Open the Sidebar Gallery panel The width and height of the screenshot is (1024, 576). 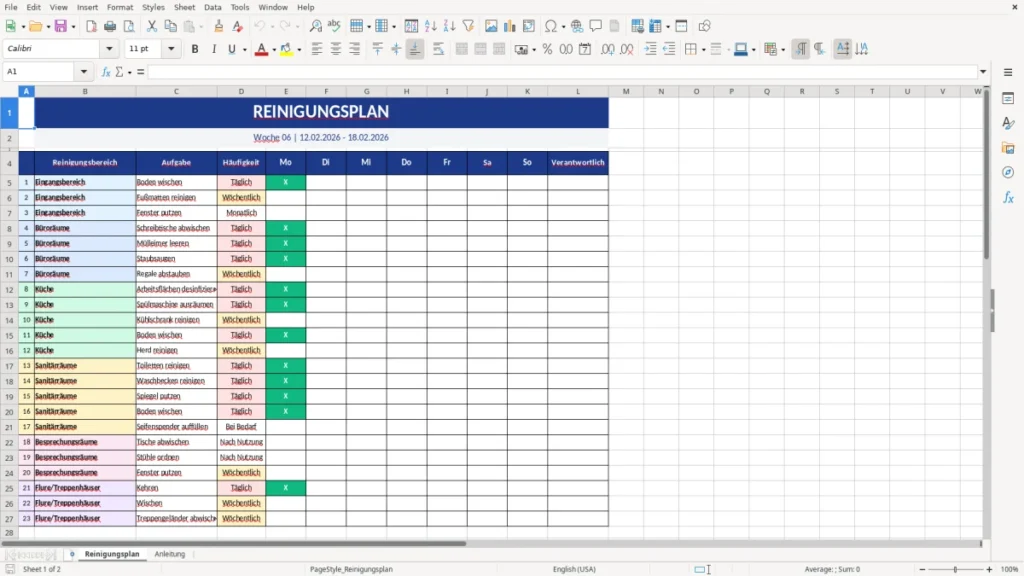(x=1008, y=148)
